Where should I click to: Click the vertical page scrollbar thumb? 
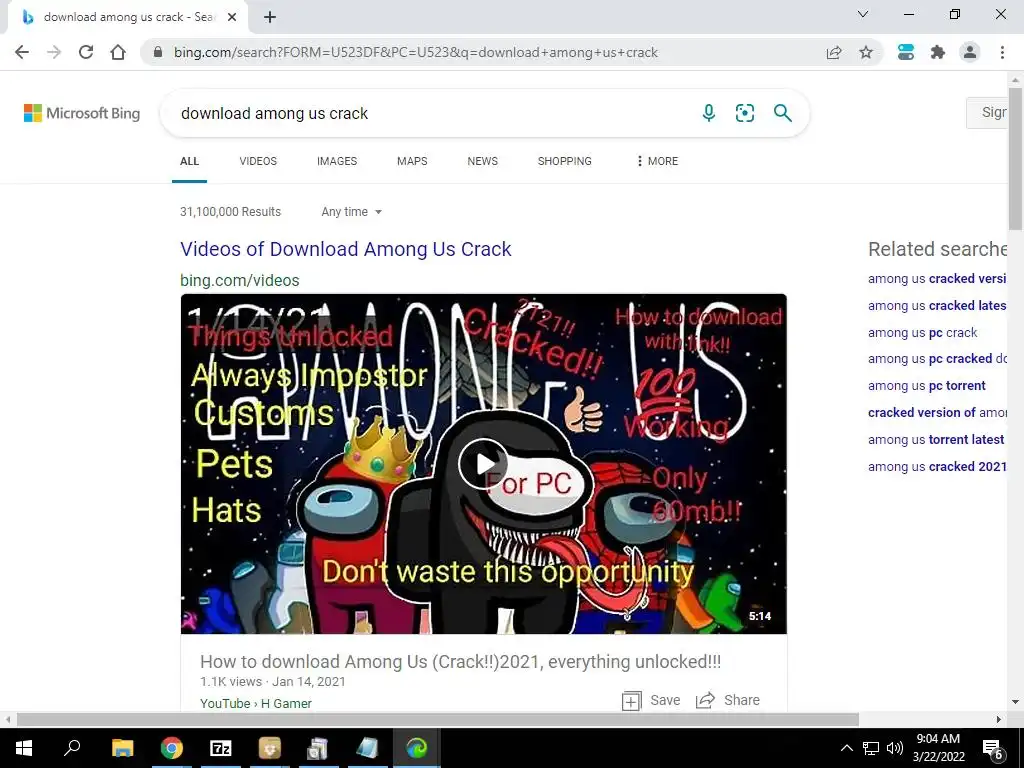(x=1015, y=158)
